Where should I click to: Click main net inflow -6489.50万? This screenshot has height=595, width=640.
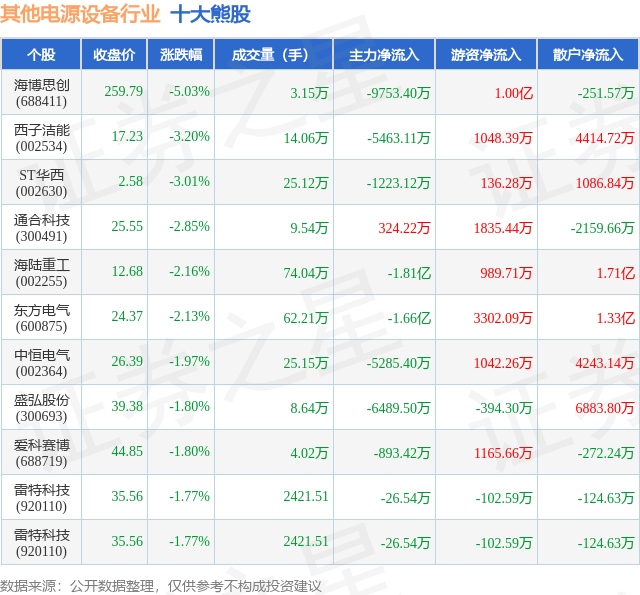coord(398,408)
